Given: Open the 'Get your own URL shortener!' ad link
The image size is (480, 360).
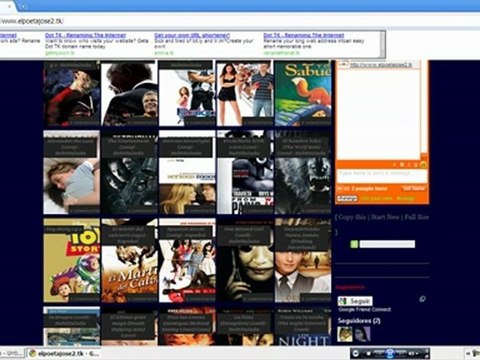Looking at the screenshot, I should [x=192, y=35].
